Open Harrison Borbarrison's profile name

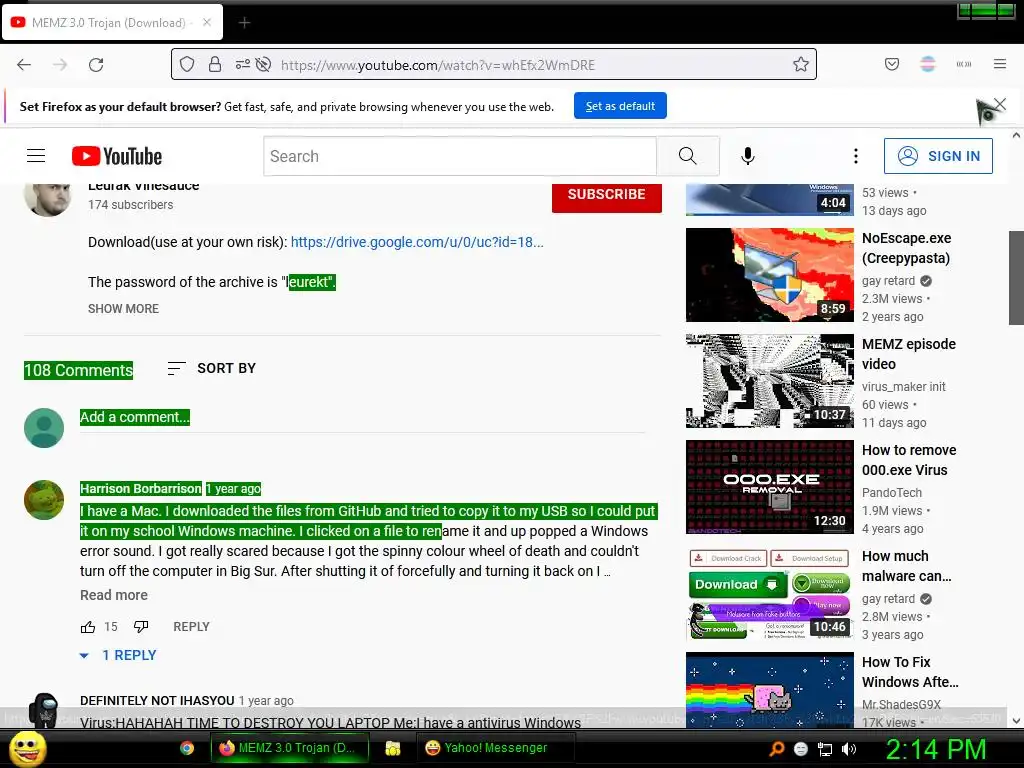(x=140, y=488)
